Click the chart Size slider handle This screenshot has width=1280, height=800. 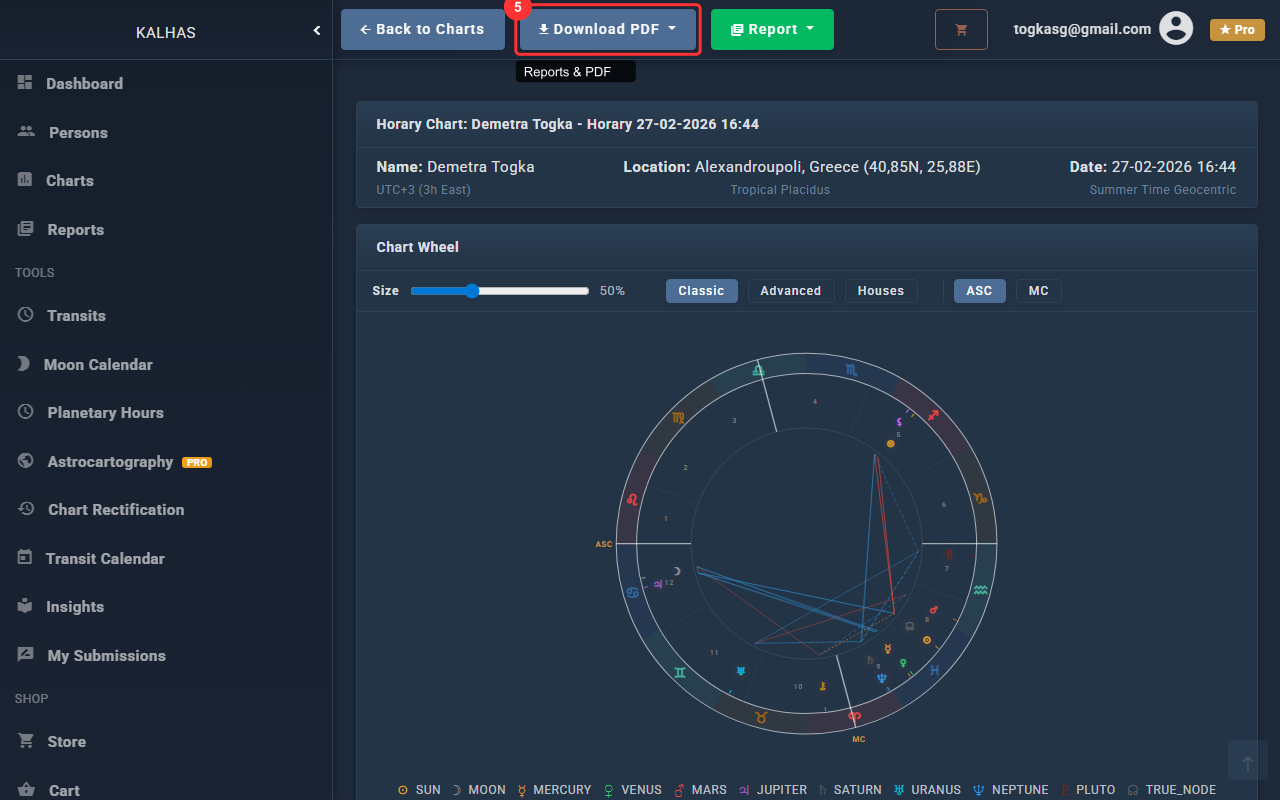pos(472,291)
